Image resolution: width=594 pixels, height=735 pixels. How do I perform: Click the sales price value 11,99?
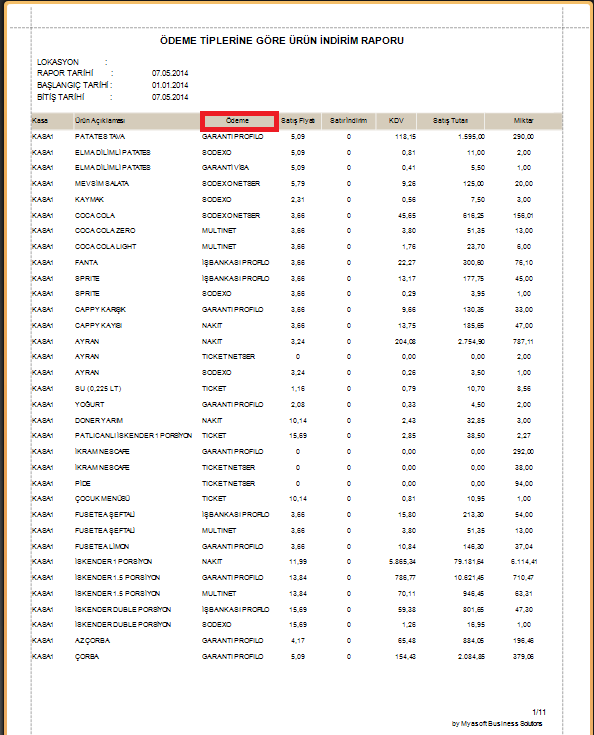pyautogui.click(x=298, y=561)
